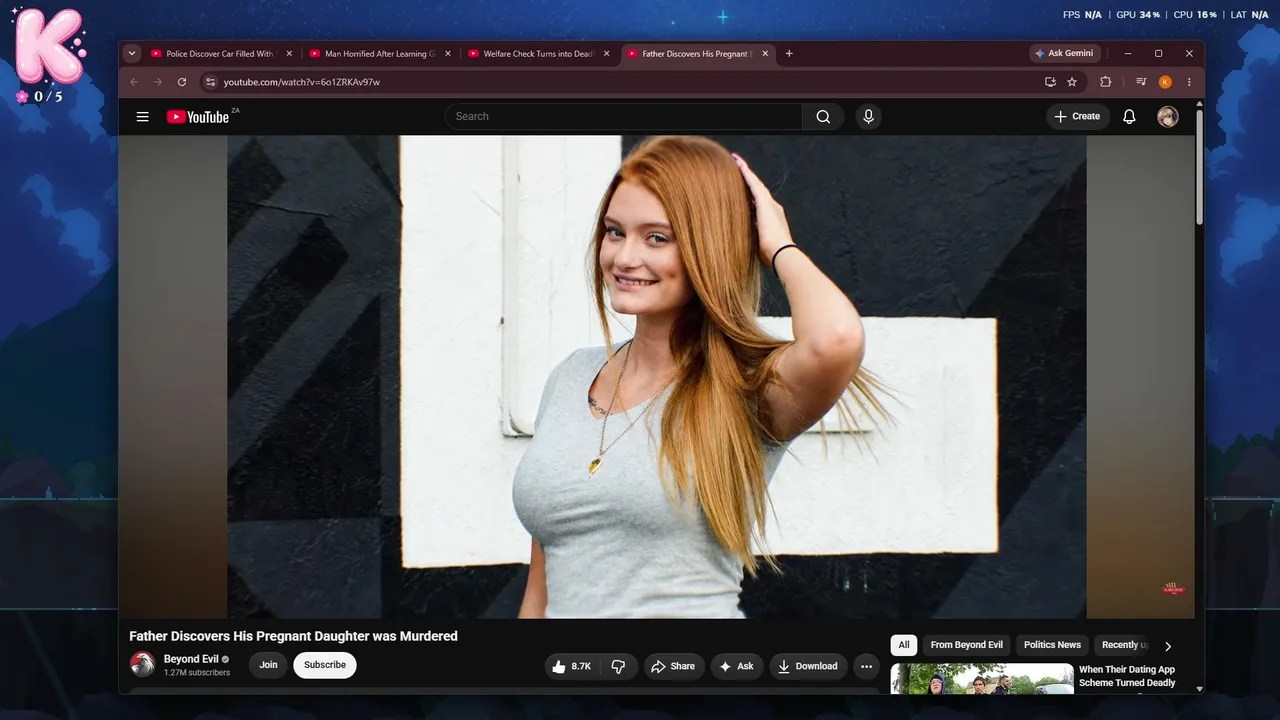Click the Ask button with sparkle

(737, 666)
